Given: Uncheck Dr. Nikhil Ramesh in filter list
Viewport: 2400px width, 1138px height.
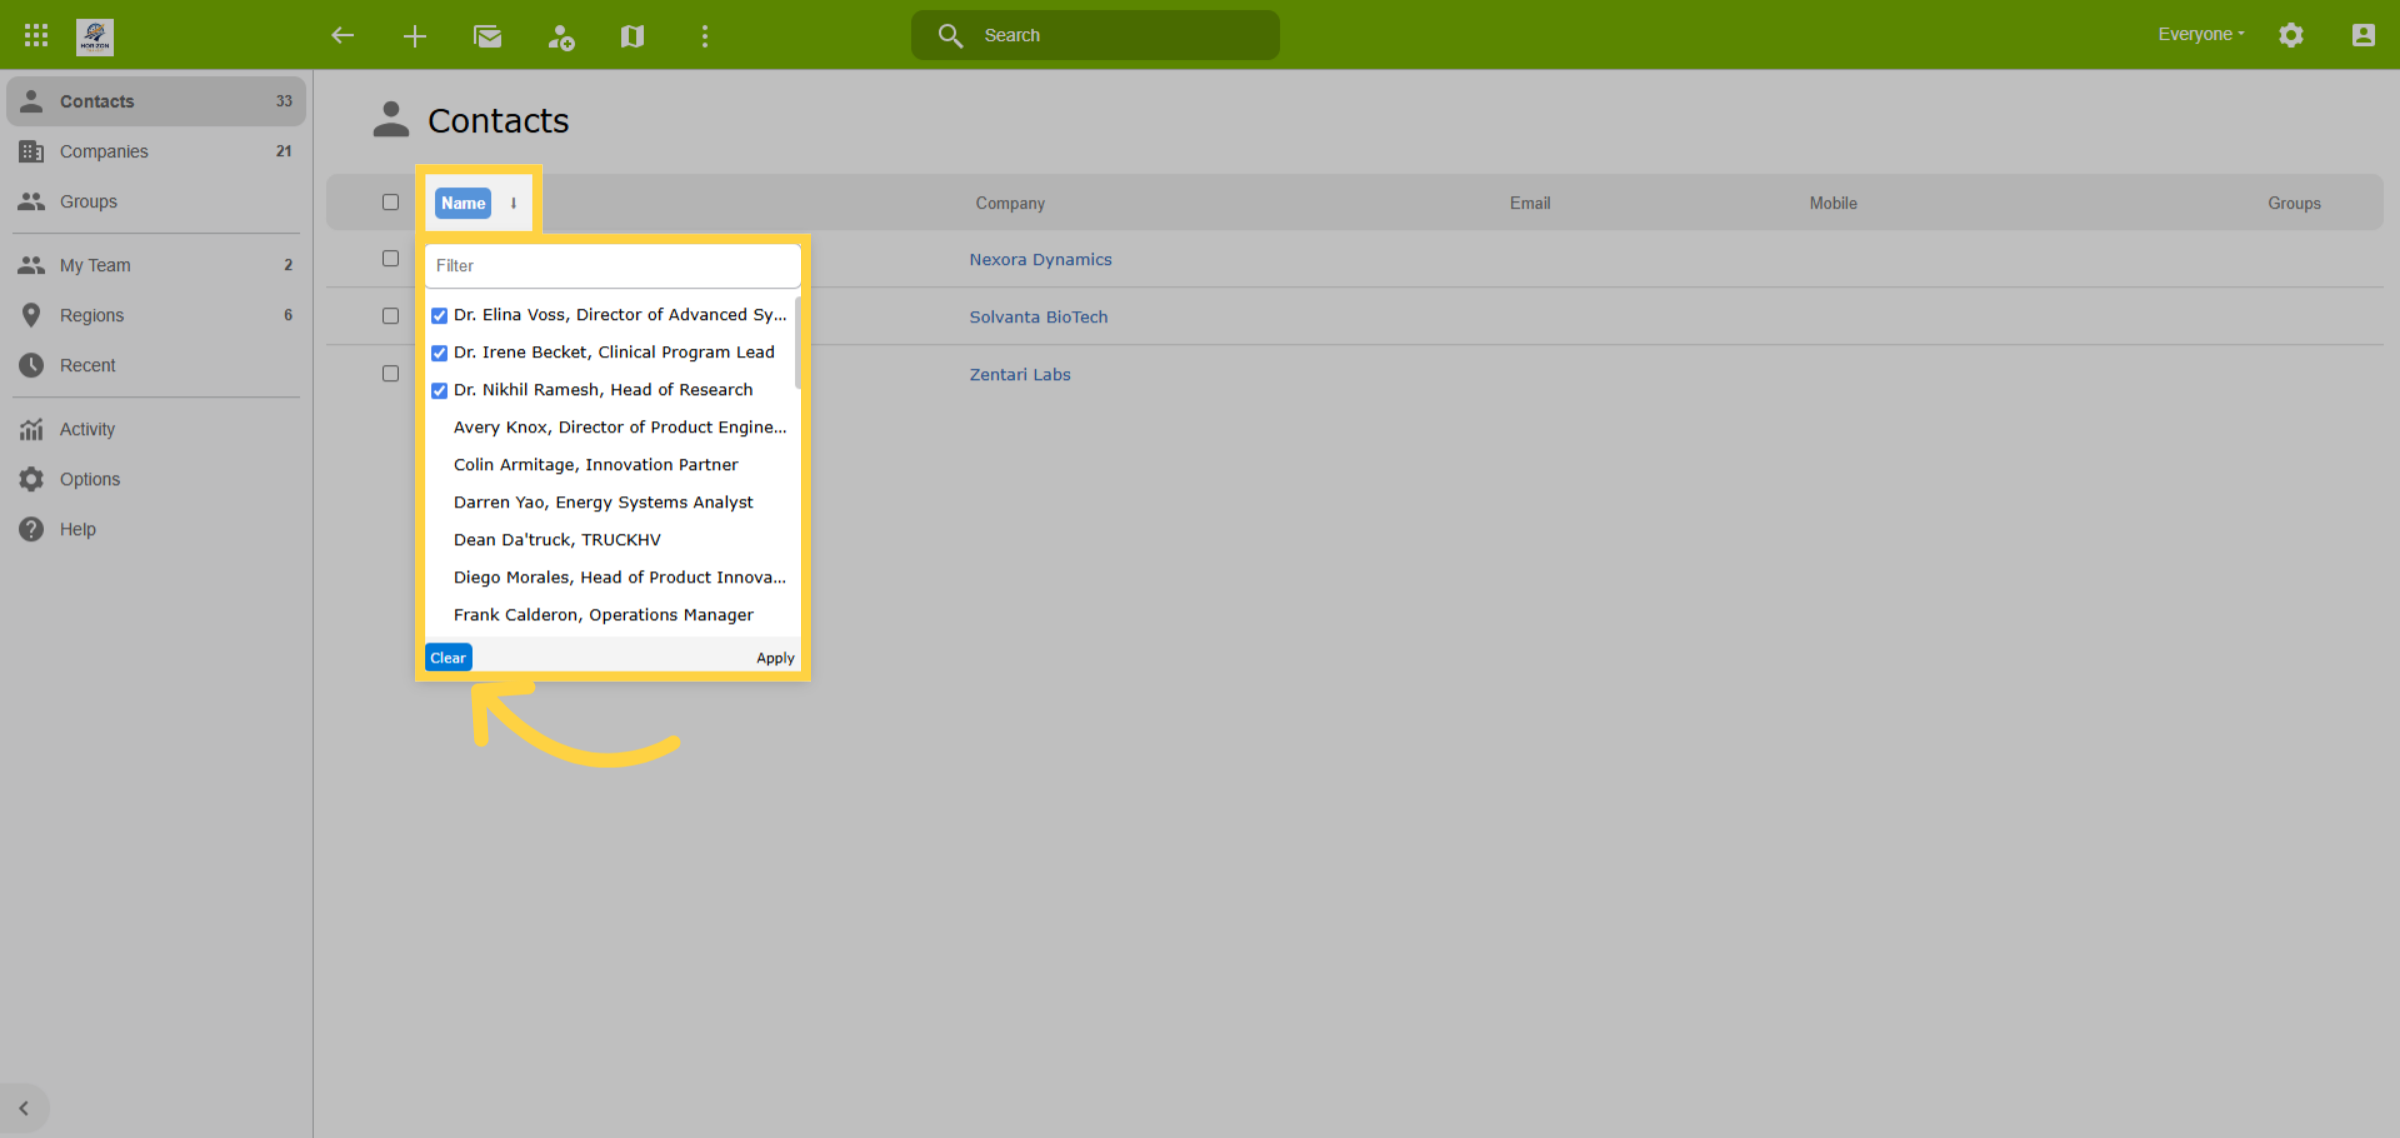Looking at the screenshot, I should (x=439, y=390).
